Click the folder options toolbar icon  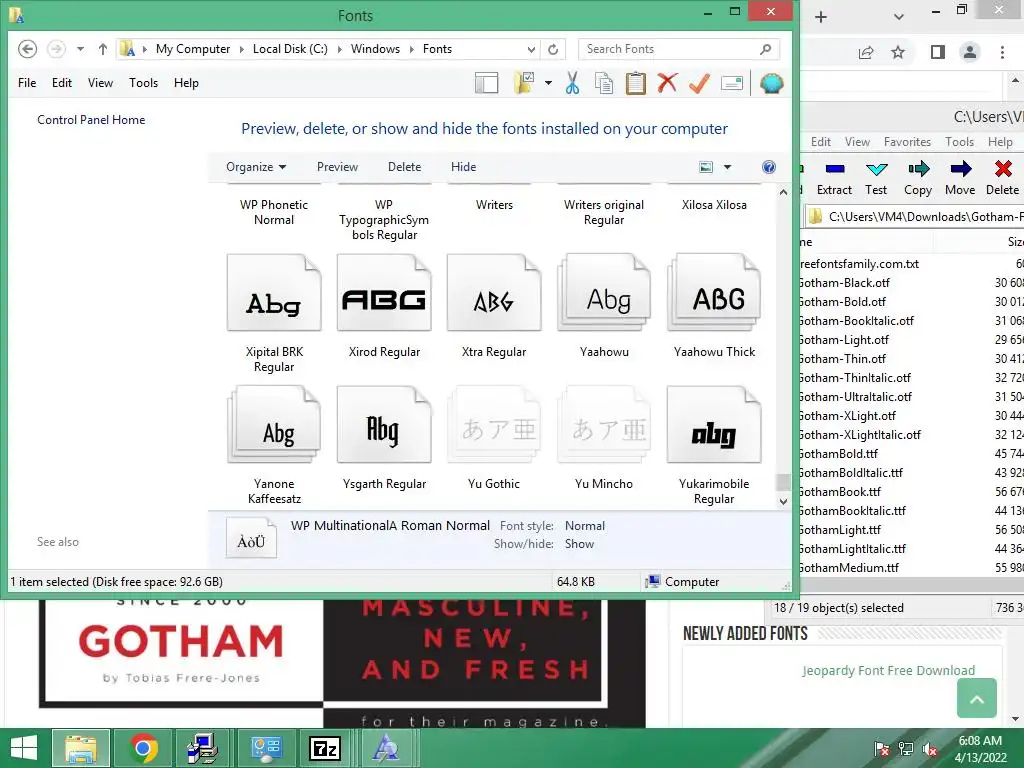[524, 84]
